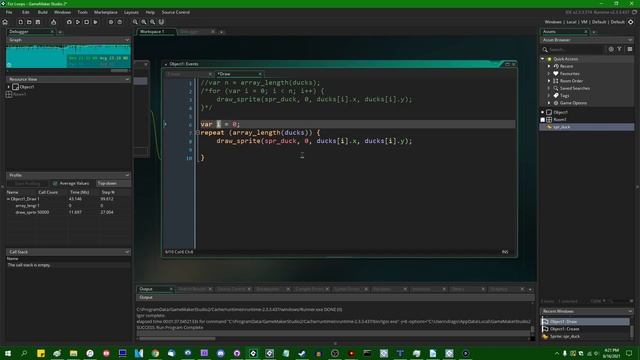Collapse the Call Stack section
The width and height of the screenshot is (640, 360).
point(127,252)
